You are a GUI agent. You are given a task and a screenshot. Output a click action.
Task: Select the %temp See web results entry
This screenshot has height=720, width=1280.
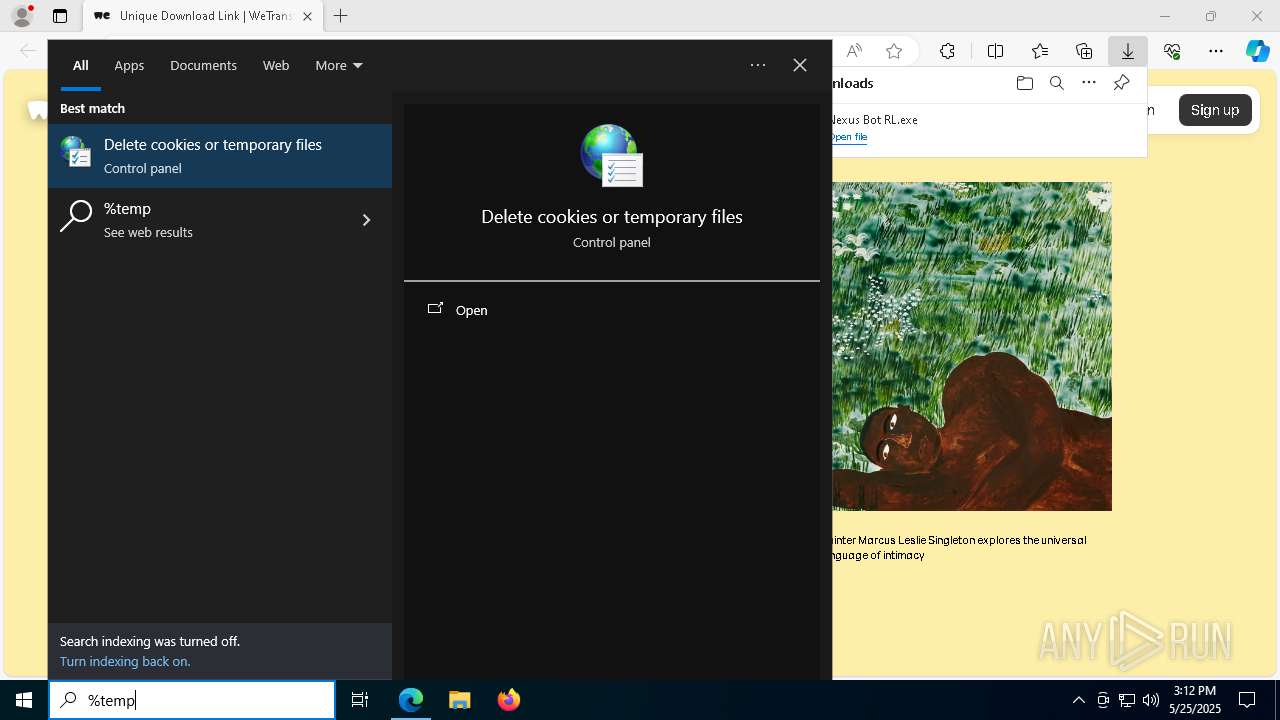click(220, 220)
